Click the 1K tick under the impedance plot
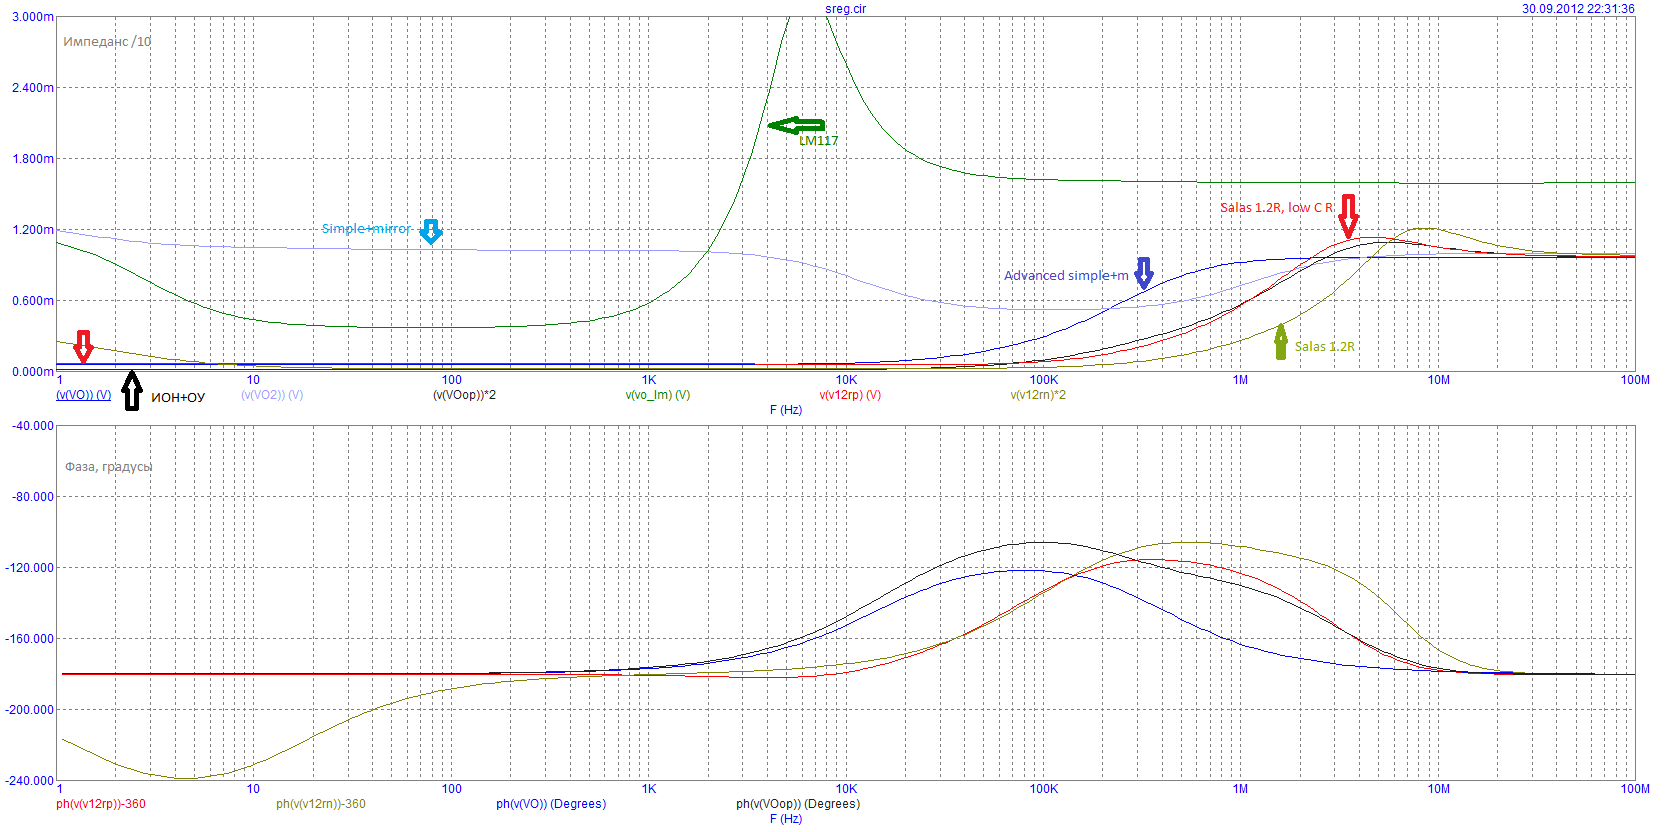Viewport: 1667px width, 832px height. tap(649, 380)
